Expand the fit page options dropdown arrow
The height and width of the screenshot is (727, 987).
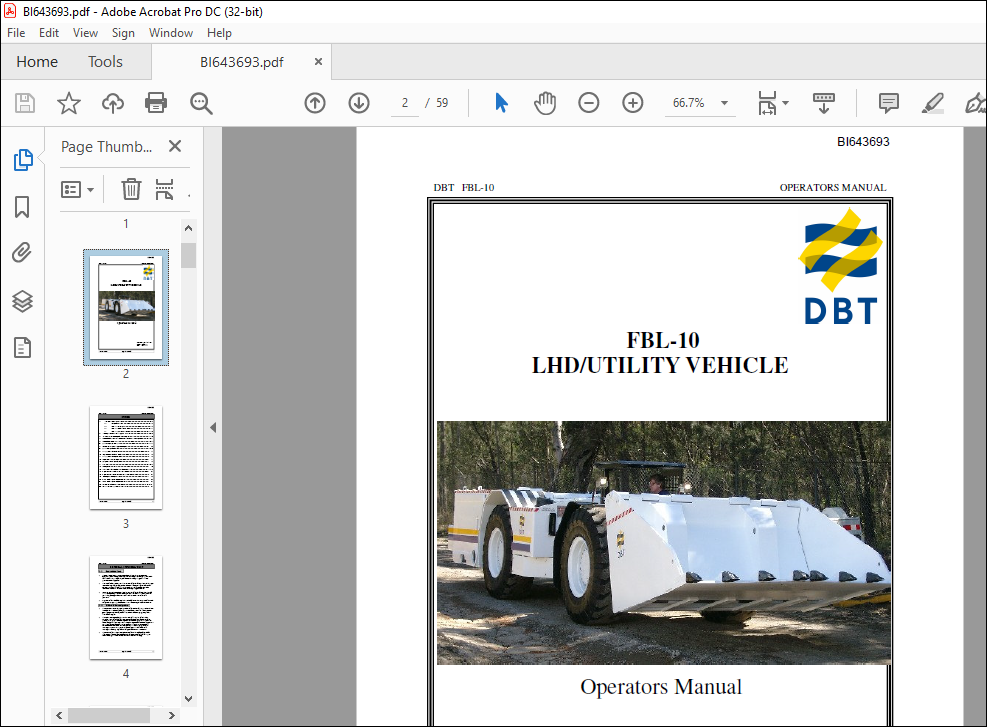(x=785, y=103)
